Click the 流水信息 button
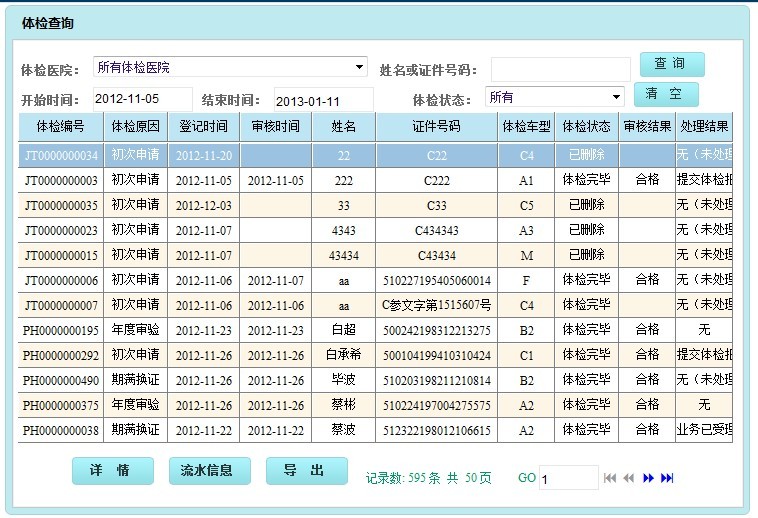 pyautogui.click(x=210, y=471)
